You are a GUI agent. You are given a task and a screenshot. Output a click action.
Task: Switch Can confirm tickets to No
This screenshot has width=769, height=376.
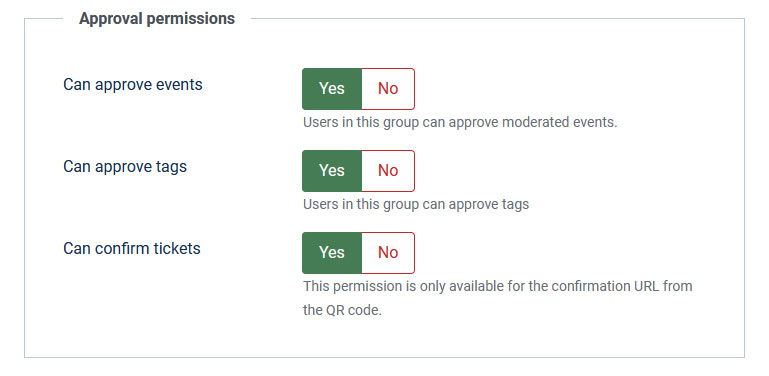[x=388, y=252]
